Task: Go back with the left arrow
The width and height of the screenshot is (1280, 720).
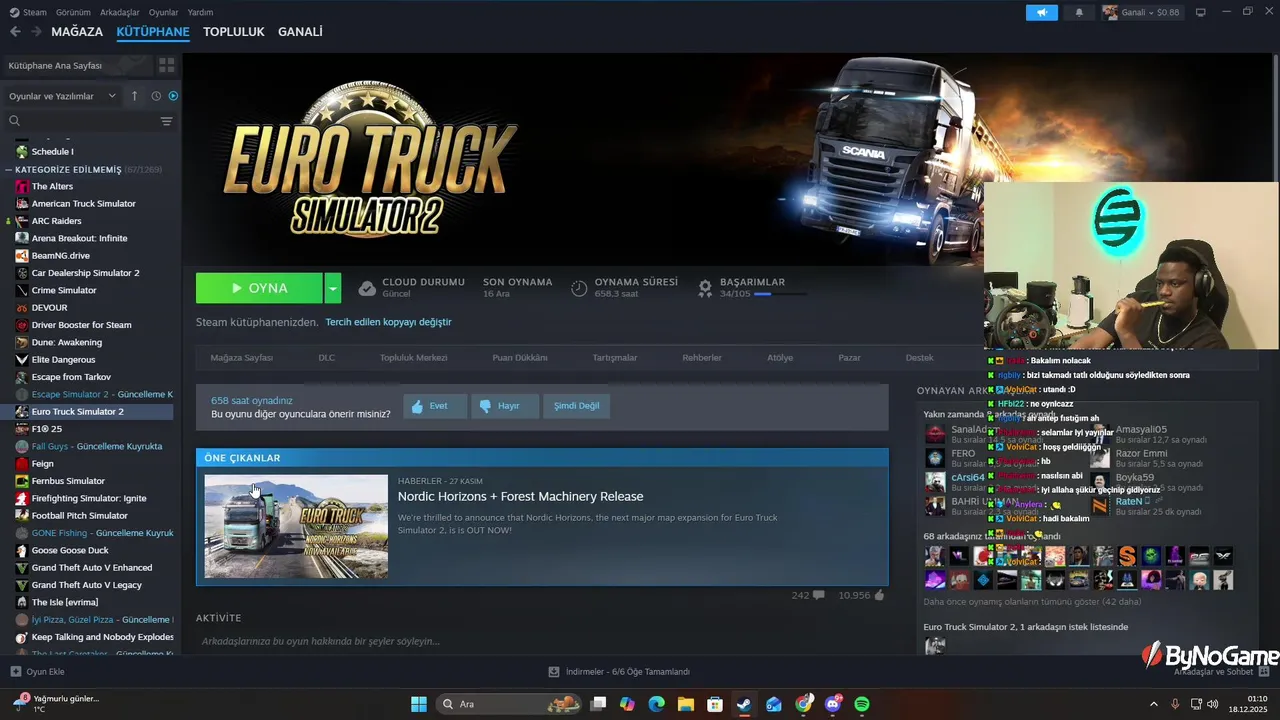Action: (x=15, y=32)
